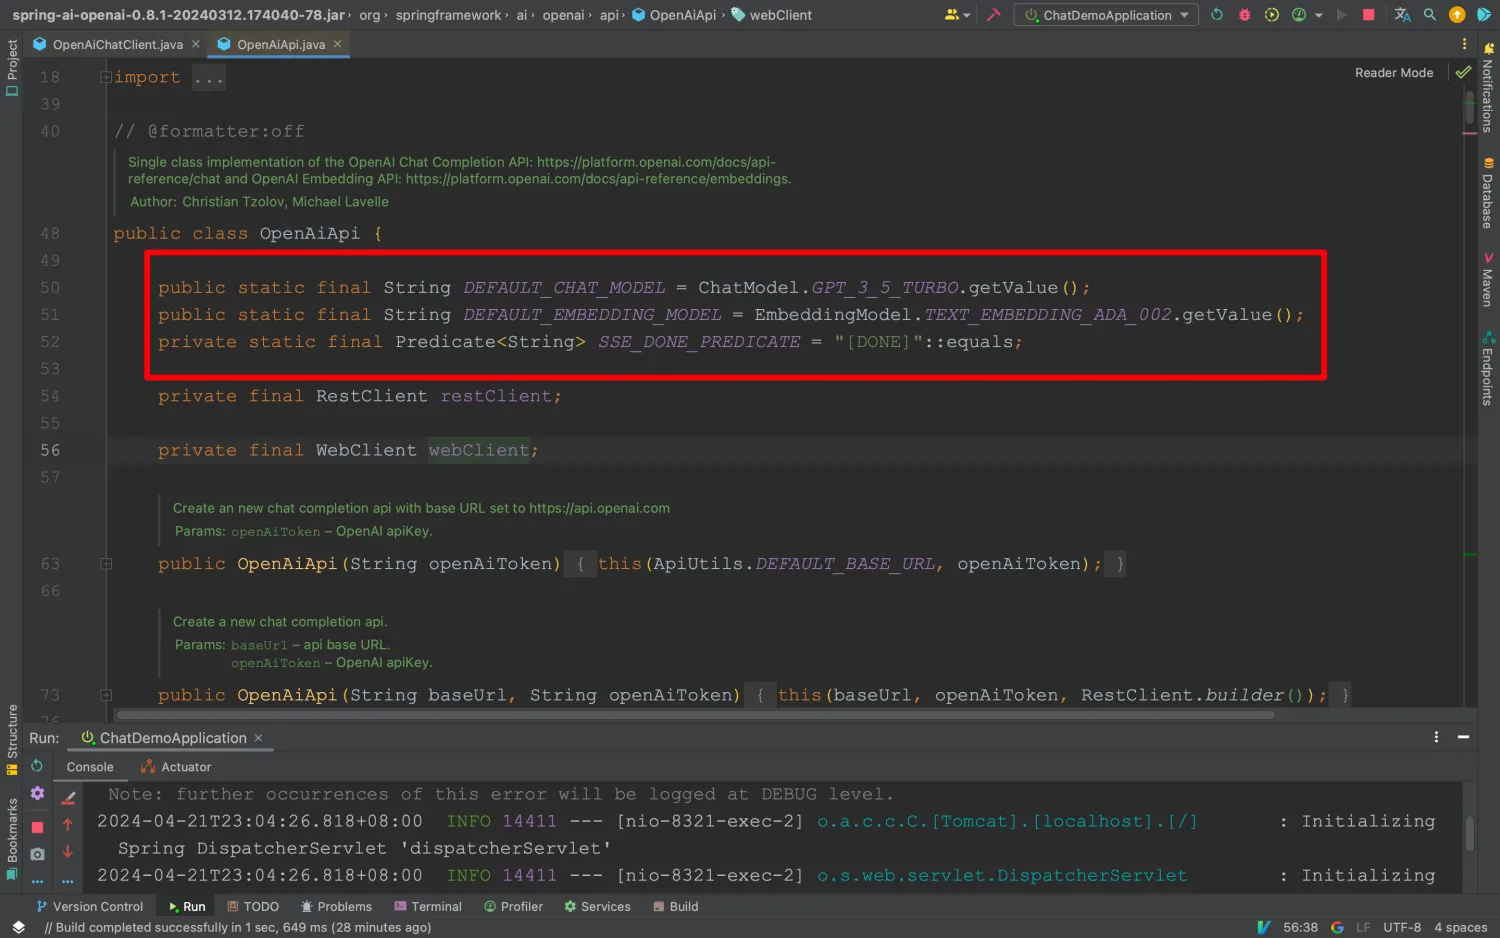Run with coverage from the top toolbar
The width and height of the screenshot is (1500, 938).
[x=1271, y=15]
